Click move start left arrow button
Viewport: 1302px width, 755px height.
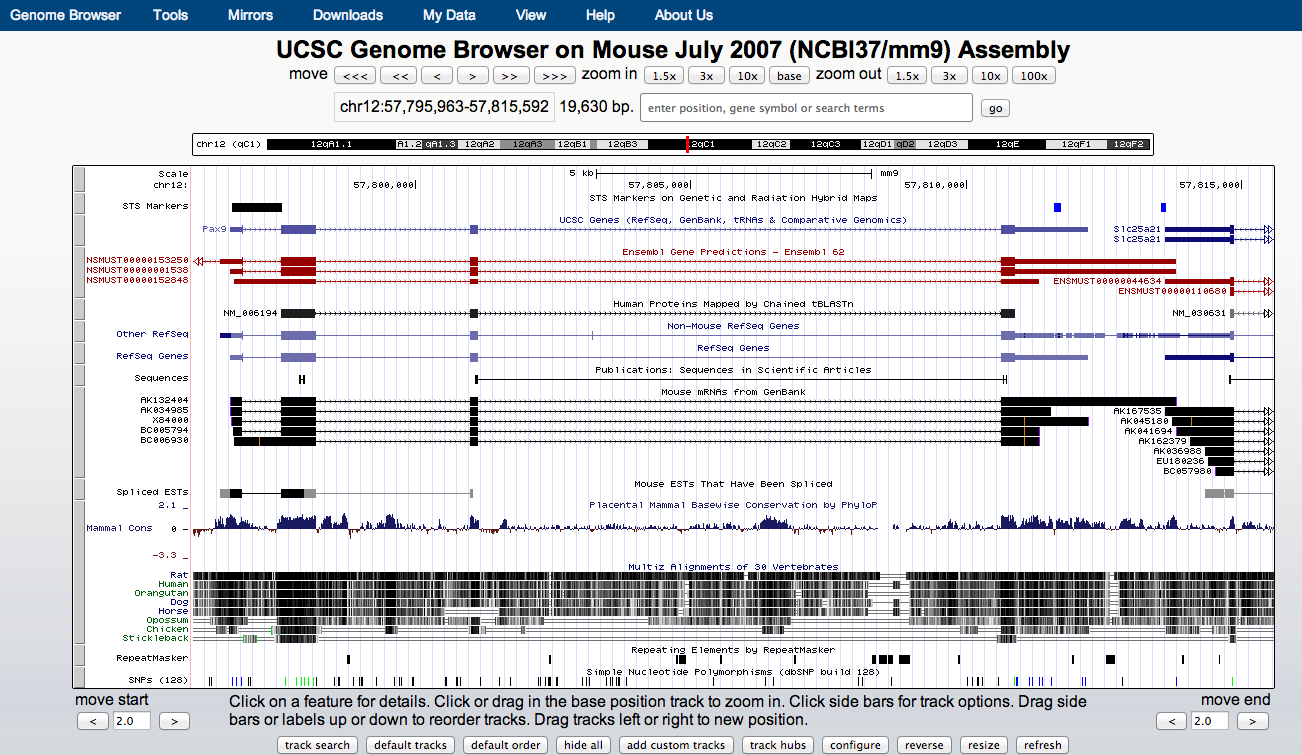pyautogui.click(x=93, y=721)
